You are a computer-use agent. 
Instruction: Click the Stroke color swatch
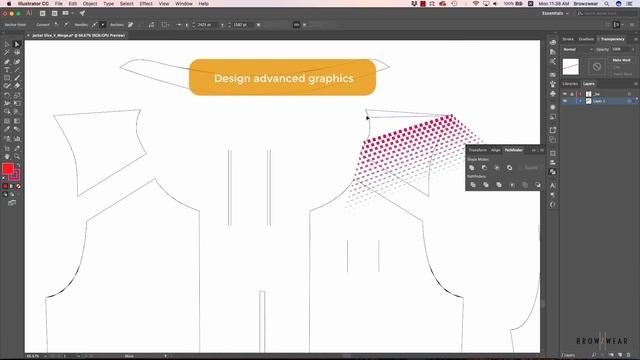point(15,175)
